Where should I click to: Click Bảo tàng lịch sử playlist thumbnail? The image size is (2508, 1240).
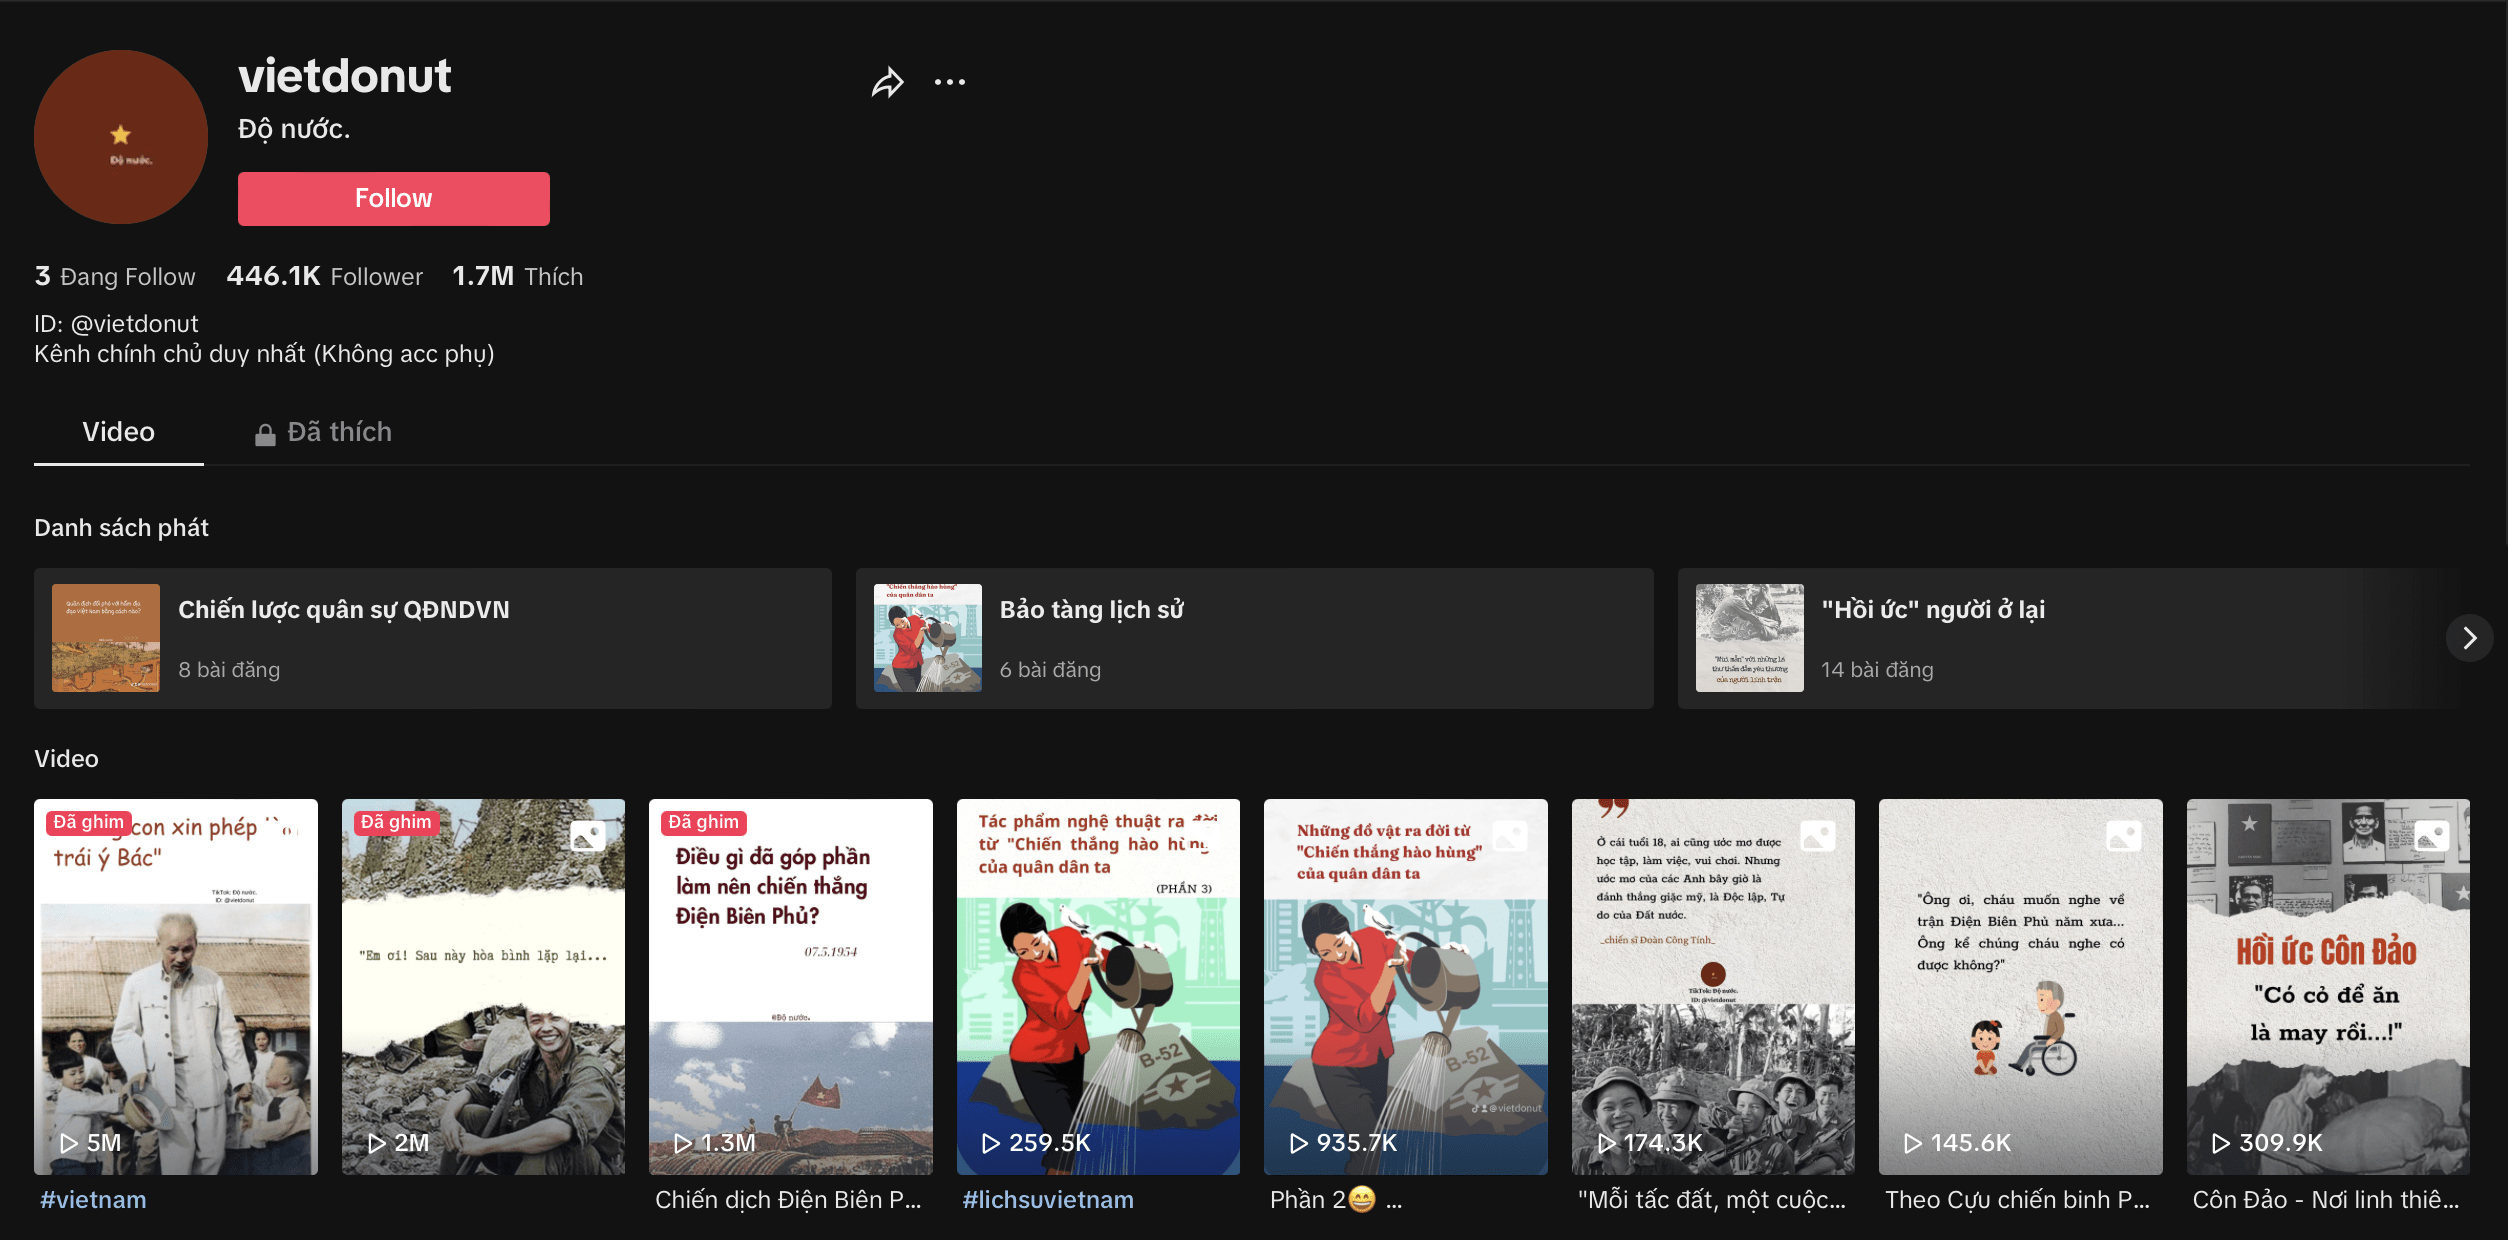[x=928, y=638]
